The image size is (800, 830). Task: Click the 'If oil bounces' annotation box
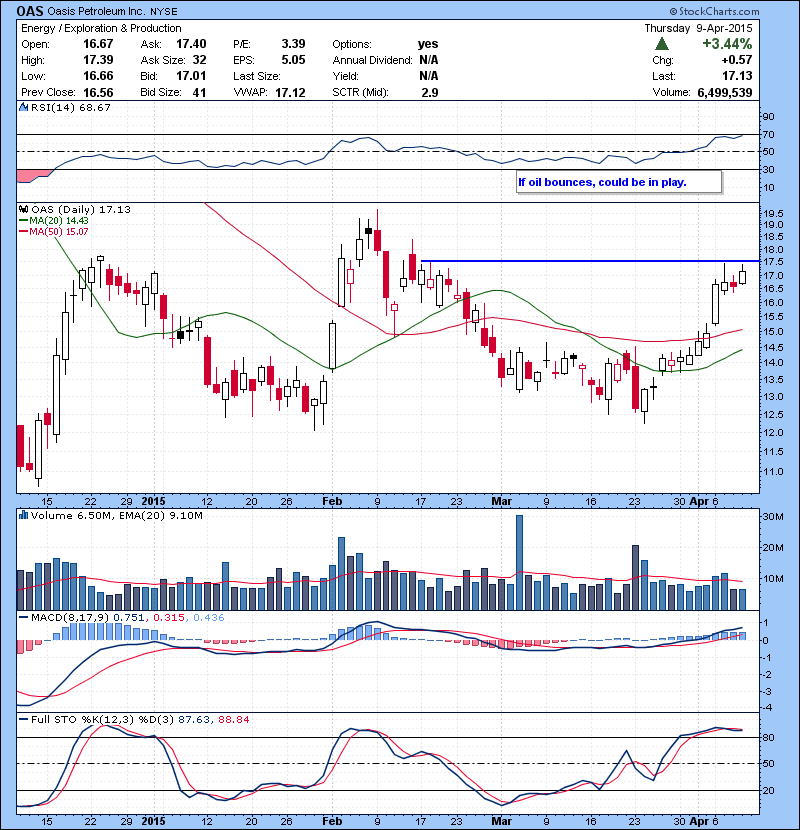(619, 182)
